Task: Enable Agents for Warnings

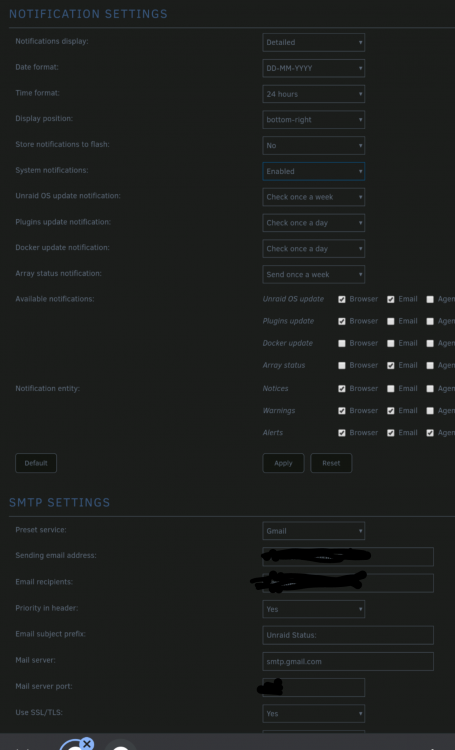Action: 430,411
